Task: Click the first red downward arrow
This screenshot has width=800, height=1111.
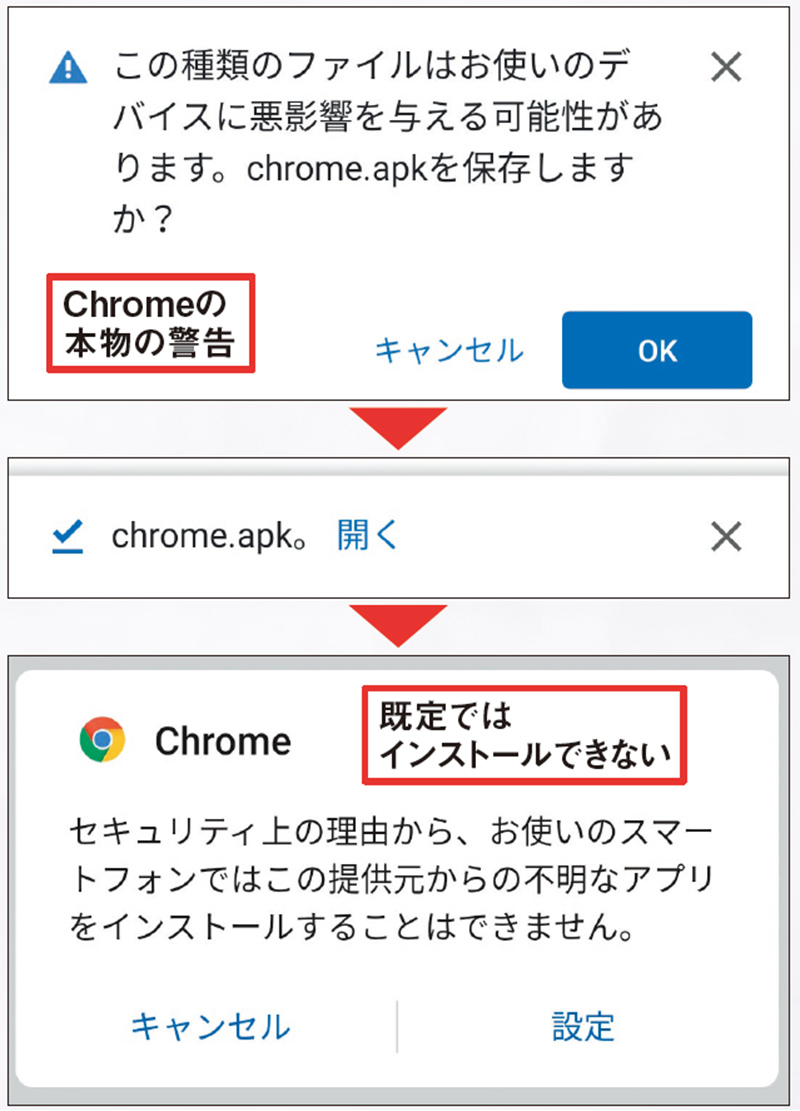Action: tap(400, 424)
